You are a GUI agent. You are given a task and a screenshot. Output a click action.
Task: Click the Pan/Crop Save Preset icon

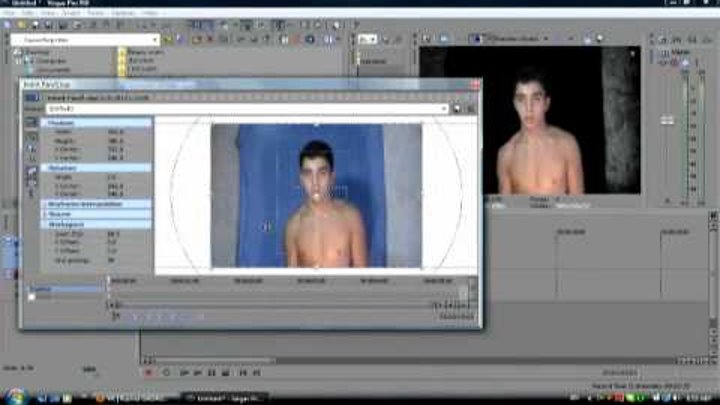tap(457, 109)
